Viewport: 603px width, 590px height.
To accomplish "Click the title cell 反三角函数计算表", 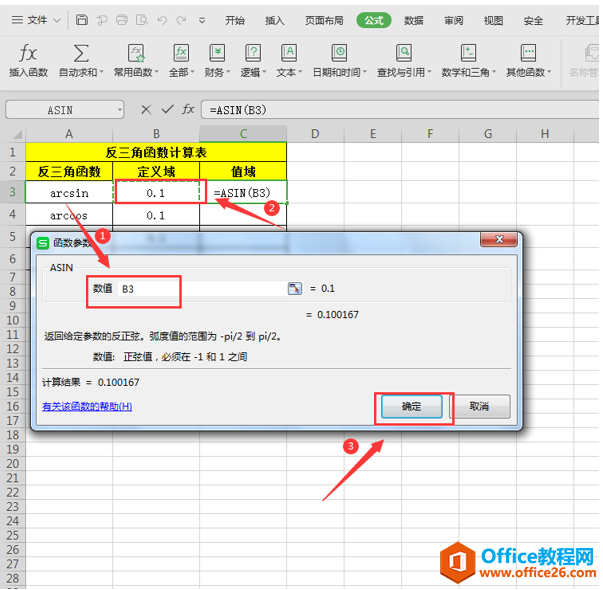I will point(156,152).
